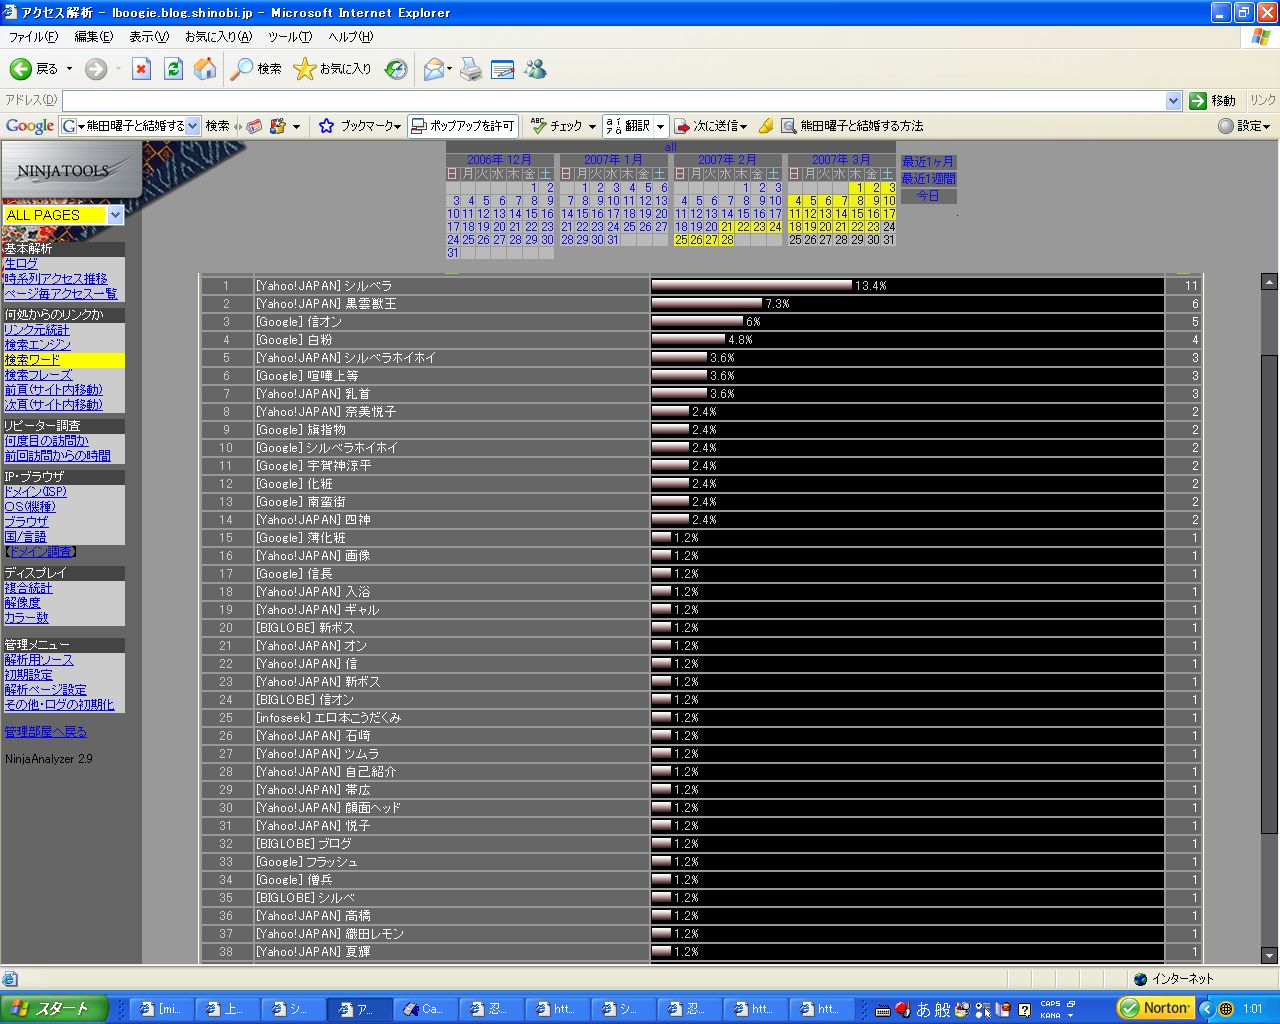Click the highlighter pen icon on Google toolbar
The height and width of the screenshot is (1024, 1280).
click(x=766, y=126)
